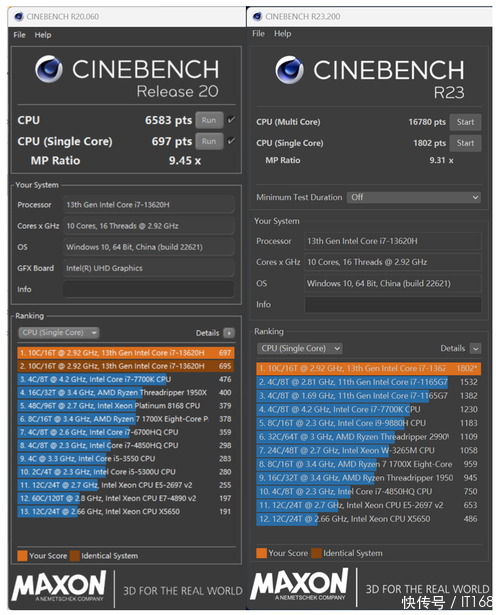Select R20 ranking row Xeon Platinum 8168

click(x=126, y=406)
